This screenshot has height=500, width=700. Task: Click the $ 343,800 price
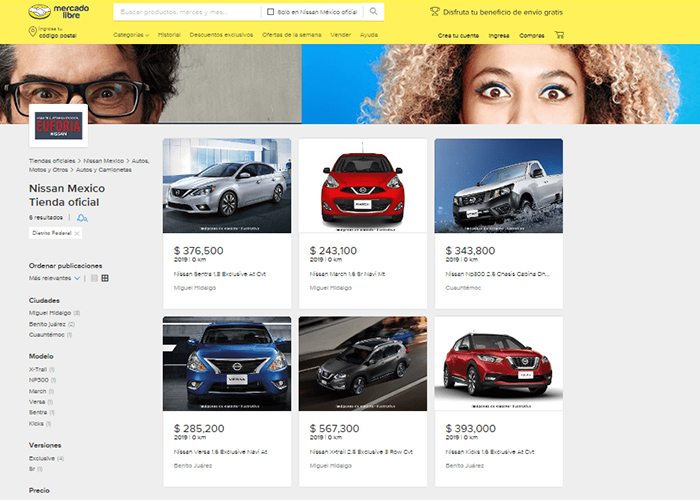pos(471,251)
